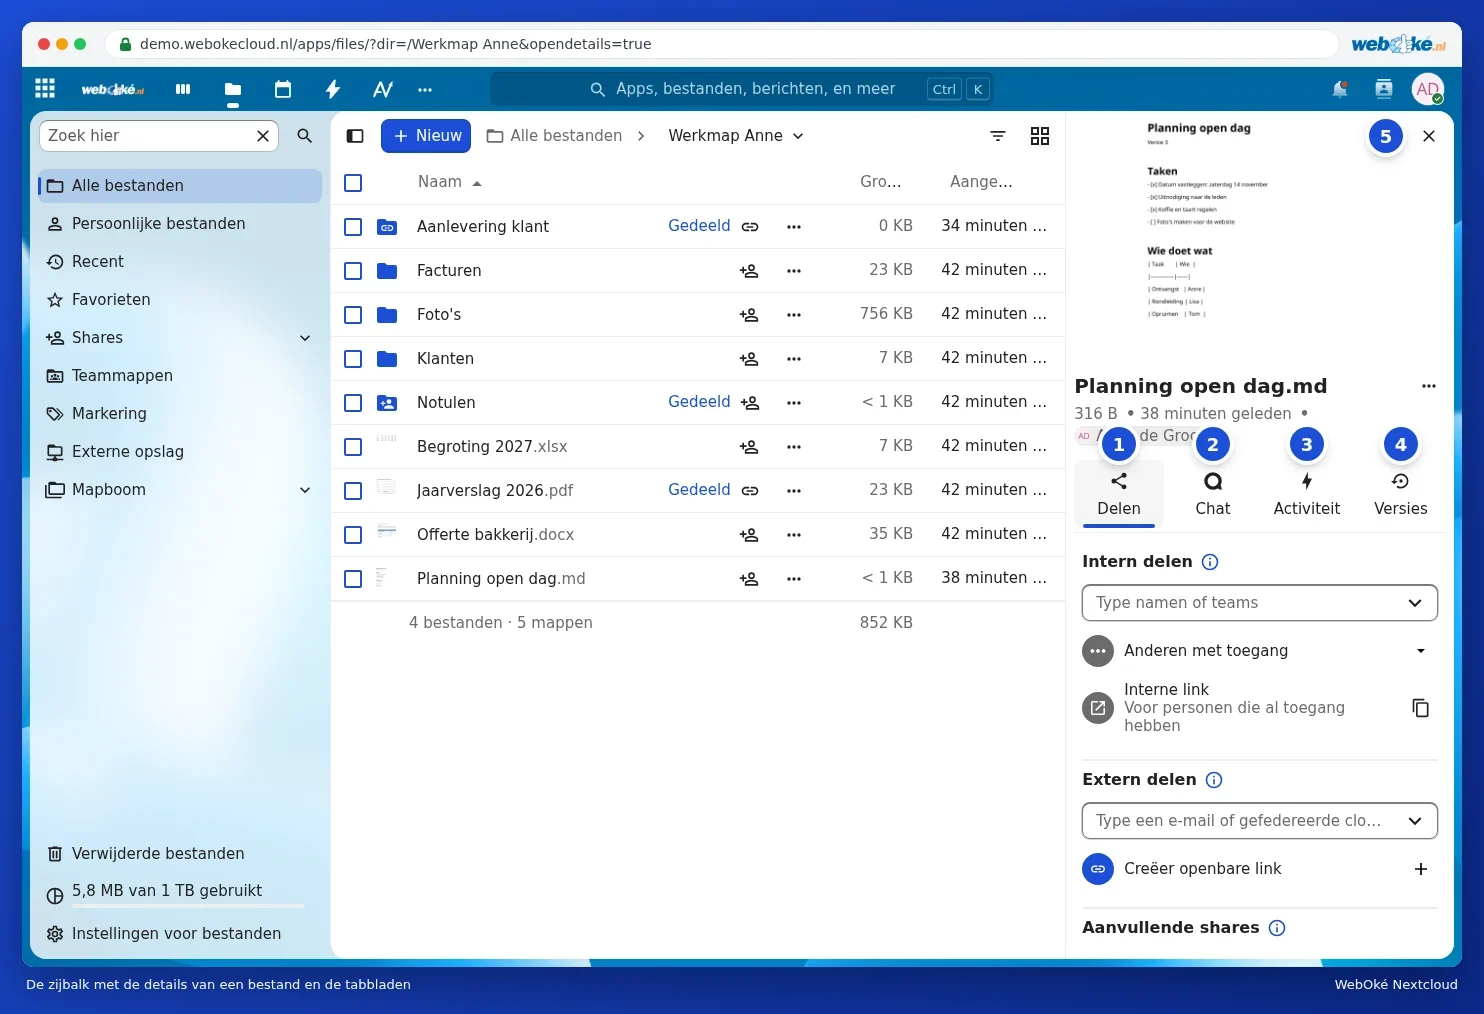Screen dimensions: 1484x1014
Task: Open the Calendar app icon in top bar
Action: [x=283, y=89]
